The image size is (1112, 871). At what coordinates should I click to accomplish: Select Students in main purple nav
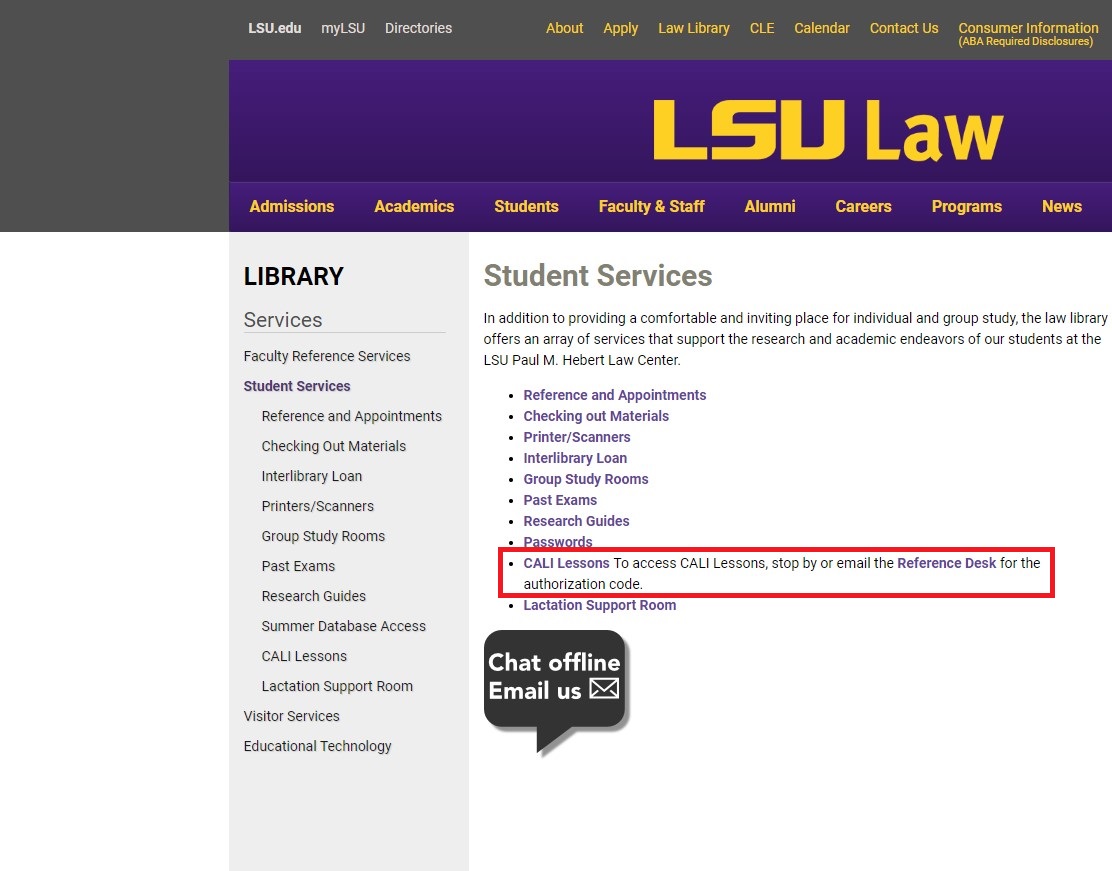526,206
